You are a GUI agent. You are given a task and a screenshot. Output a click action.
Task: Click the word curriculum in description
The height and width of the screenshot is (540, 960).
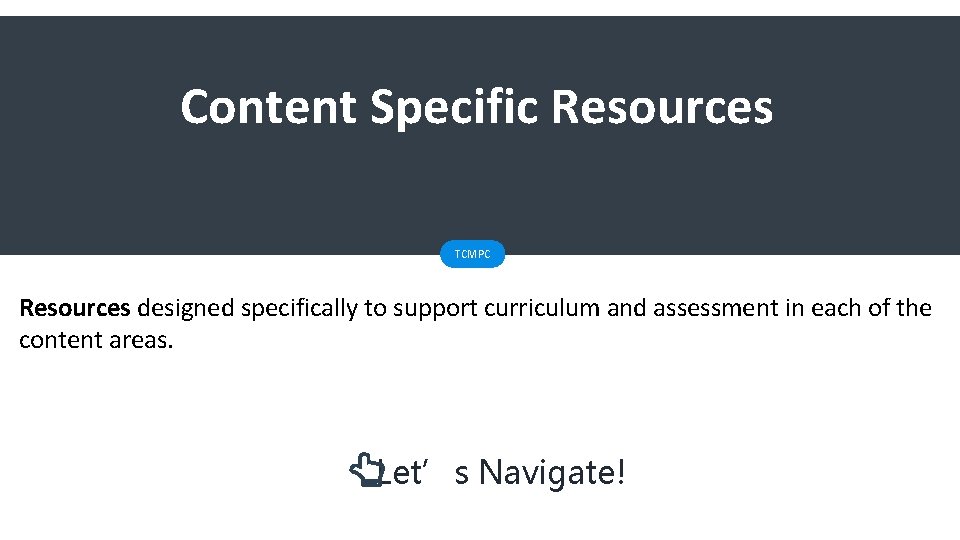click(x=543, y=308)
